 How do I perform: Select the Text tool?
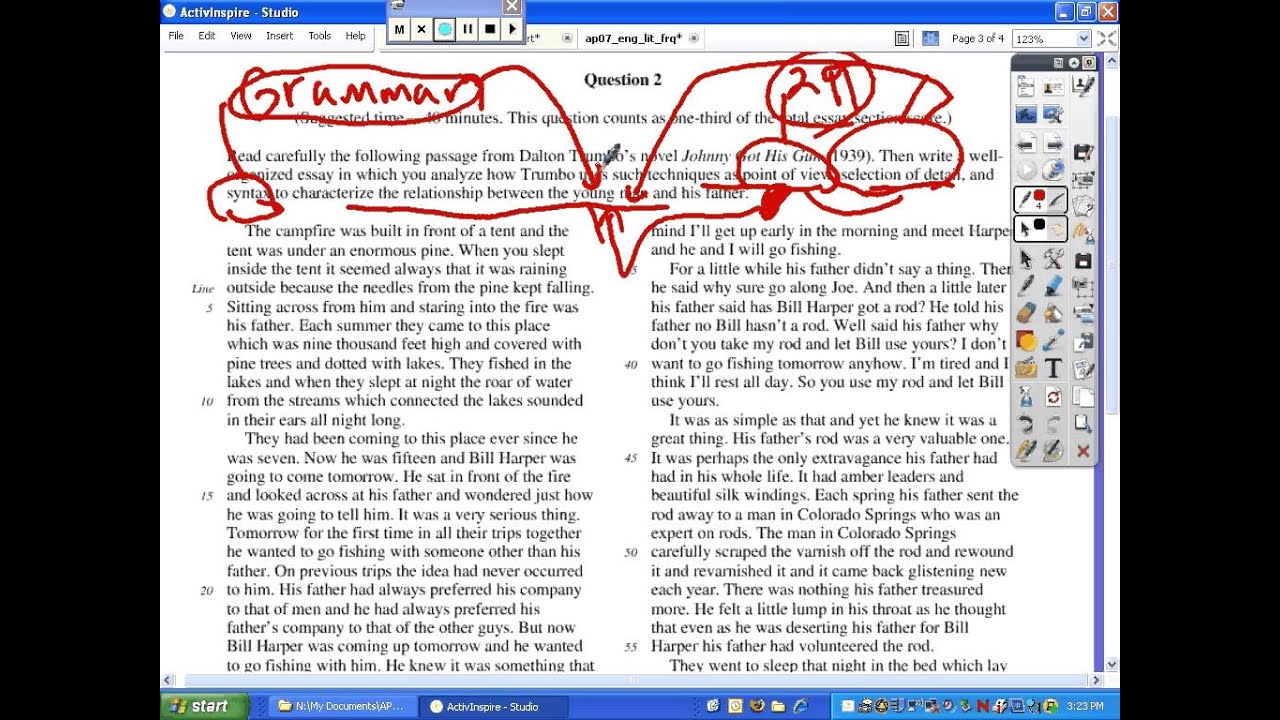[1053, 369]
